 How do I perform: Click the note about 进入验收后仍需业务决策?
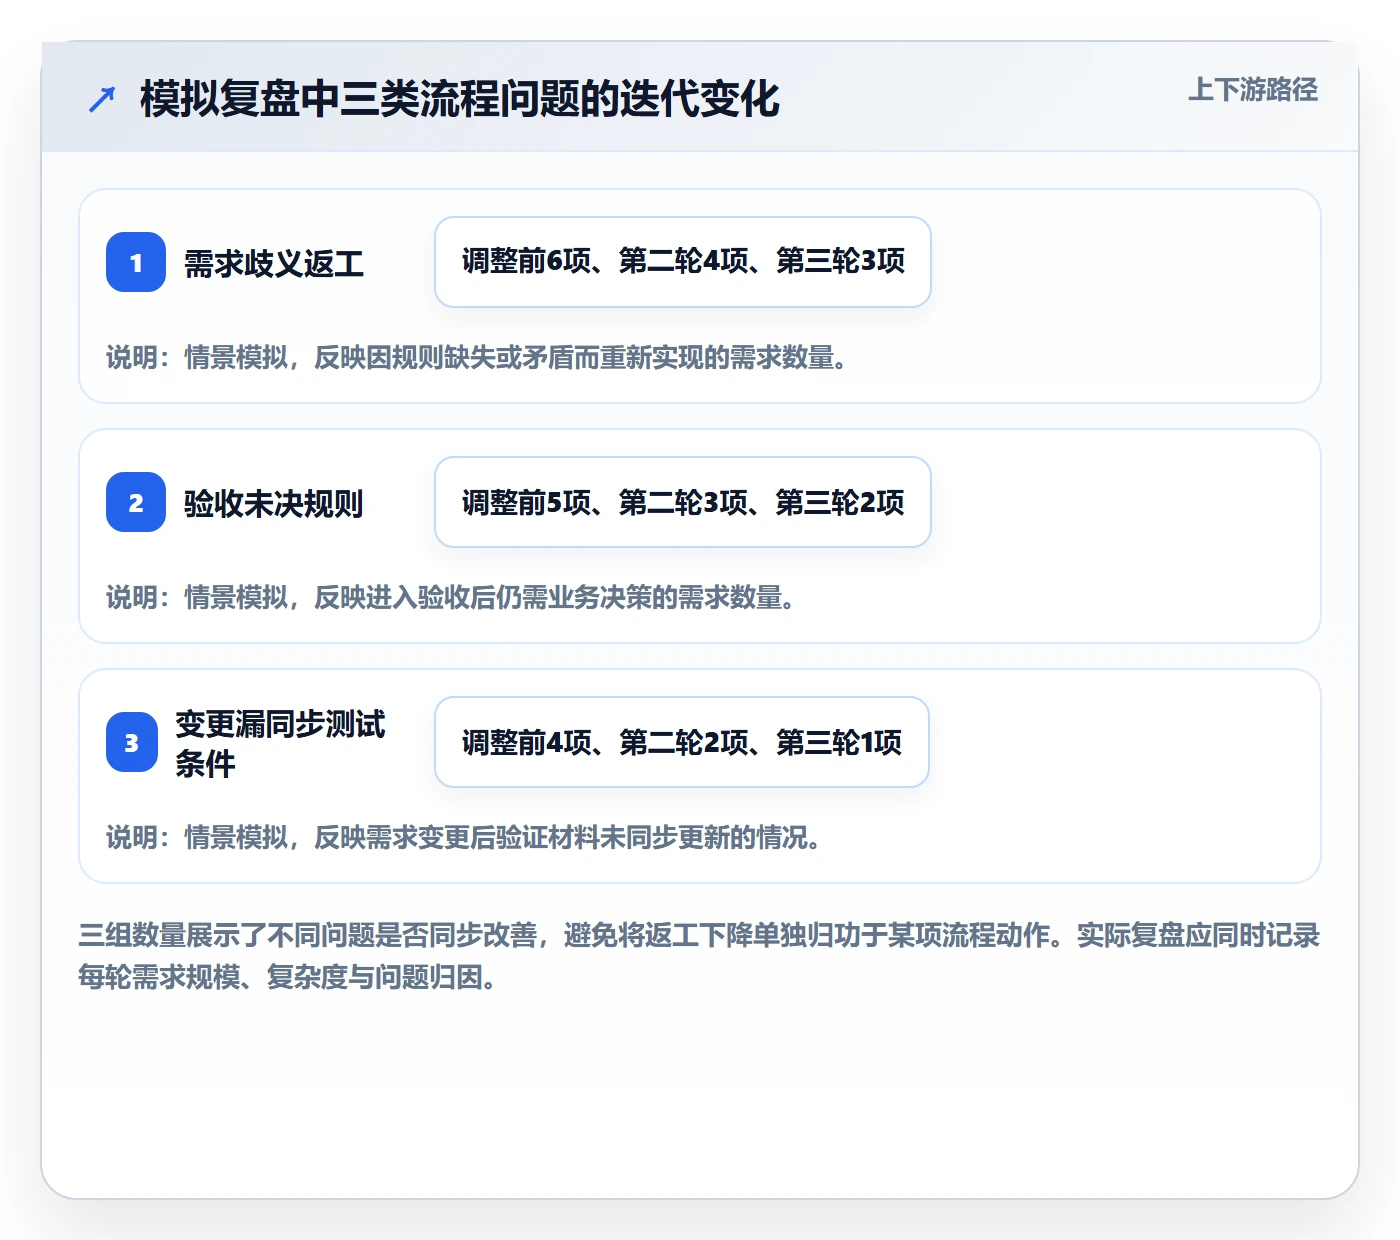pyautogui.click(x=451, y=597)
